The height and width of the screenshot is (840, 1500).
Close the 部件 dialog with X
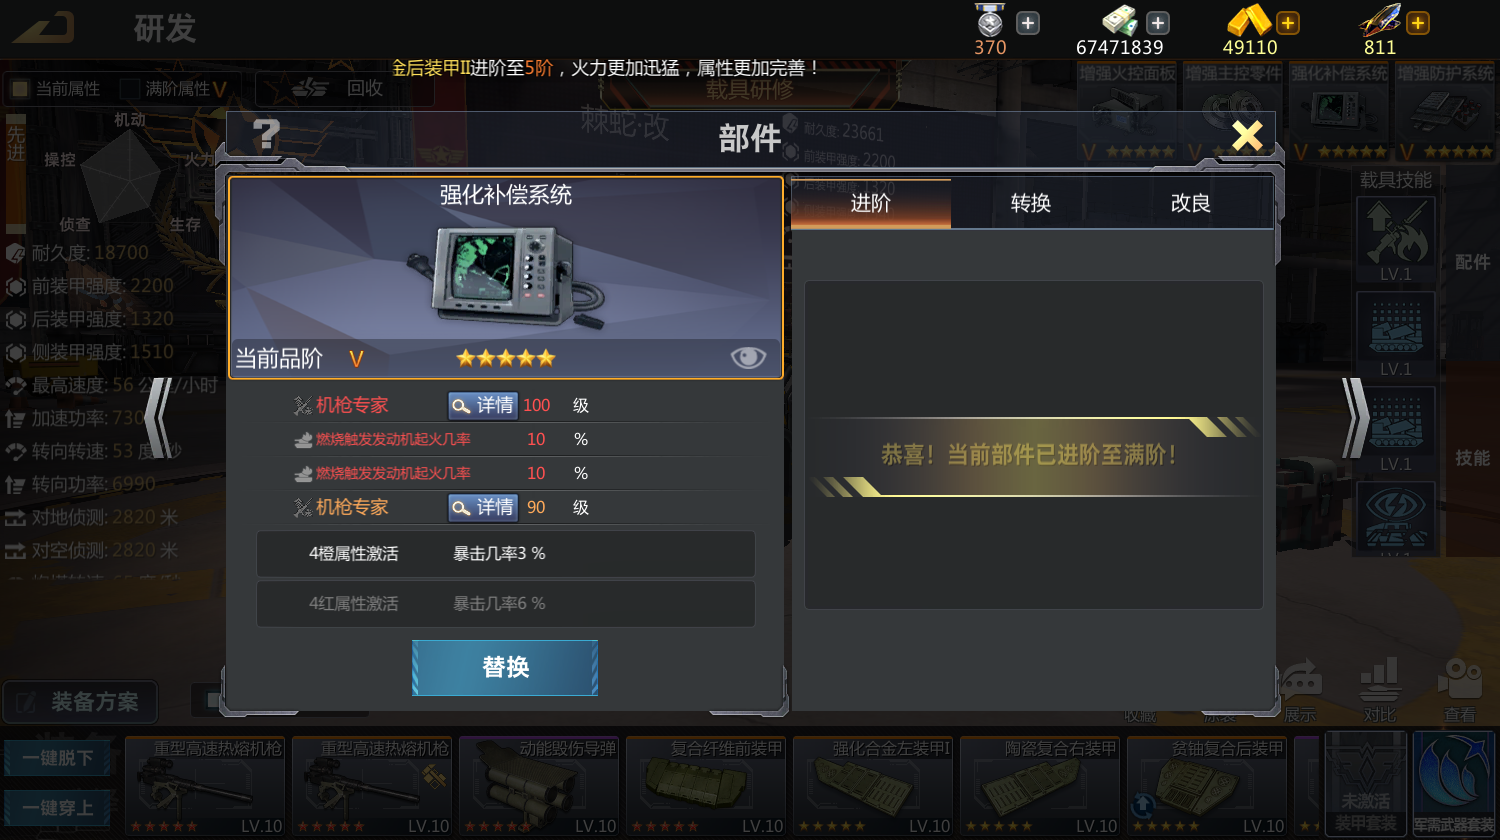[1247, 134]
